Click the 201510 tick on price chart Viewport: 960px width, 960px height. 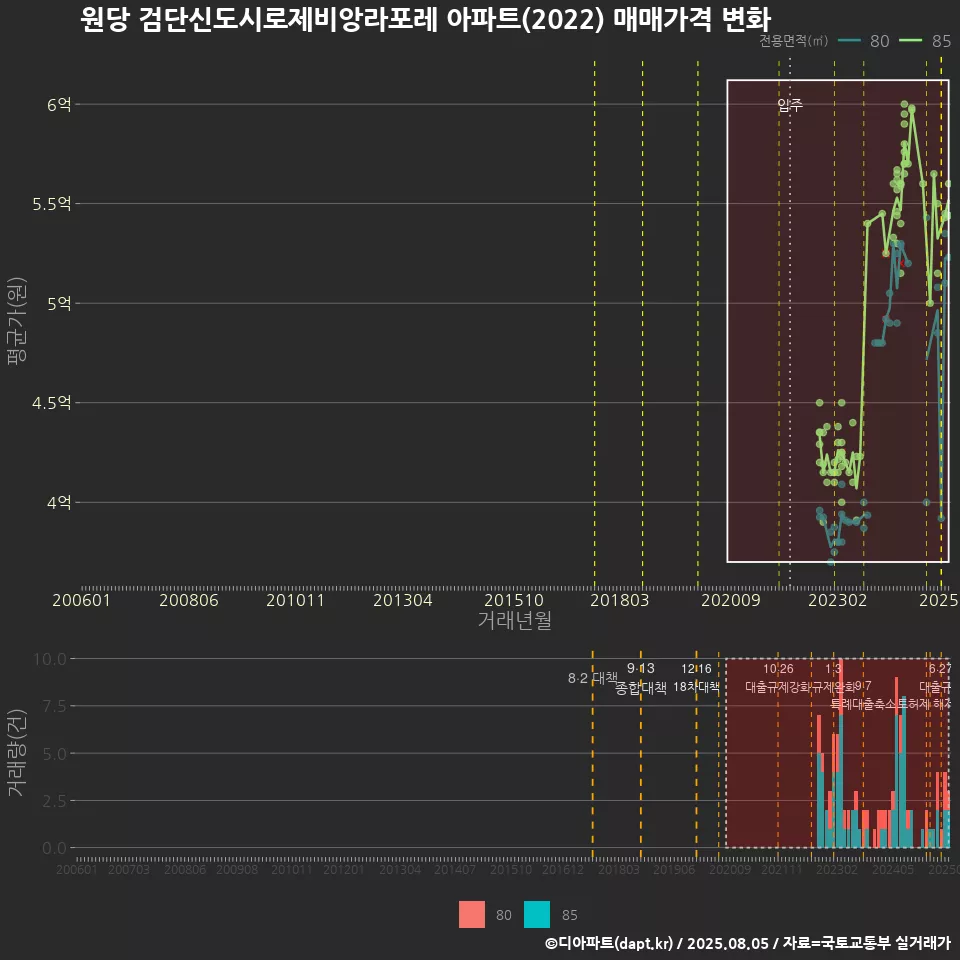[x=514, y=600]
